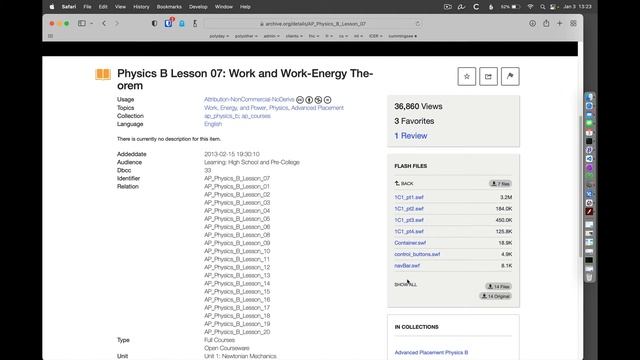Open Safari downloads icon
The image size is (640, 360).
point(532,24)
